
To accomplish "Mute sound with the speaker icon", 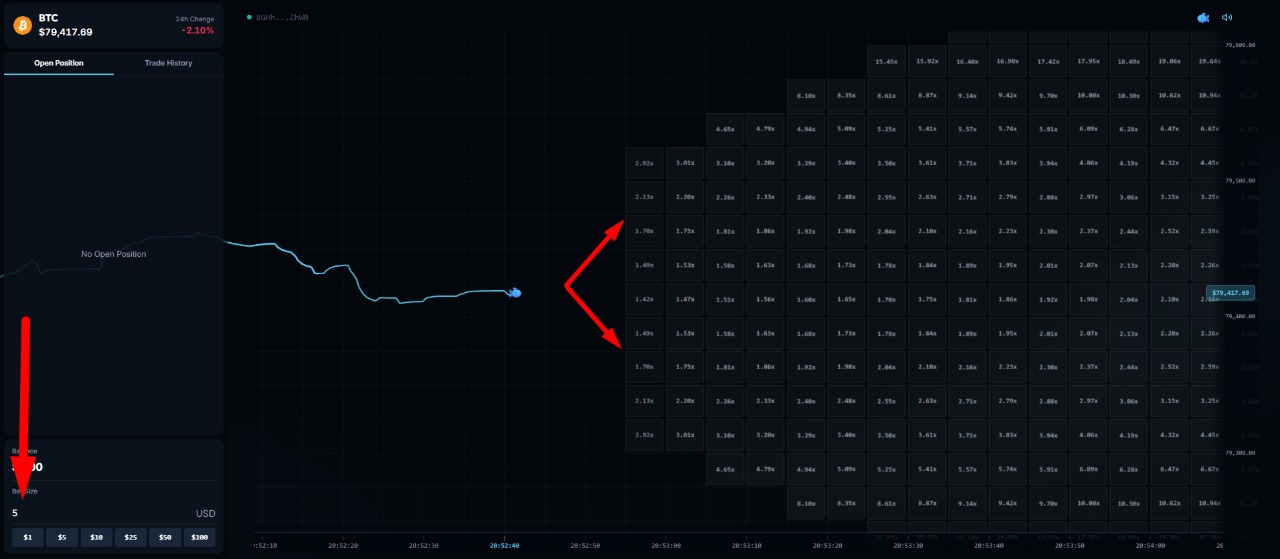I will click(x=1227, y=17).
